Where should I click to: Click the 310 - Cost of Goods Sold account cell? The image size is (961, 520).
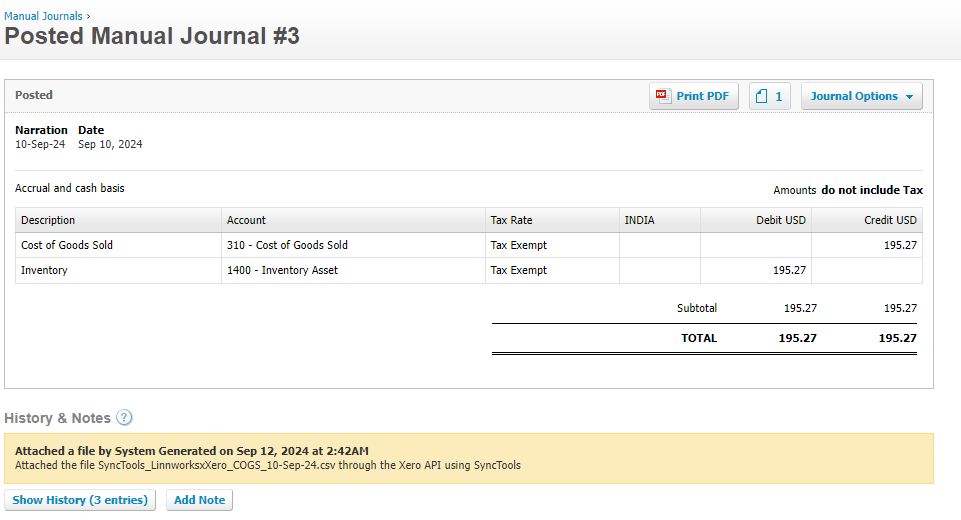(x=353, y=245)
